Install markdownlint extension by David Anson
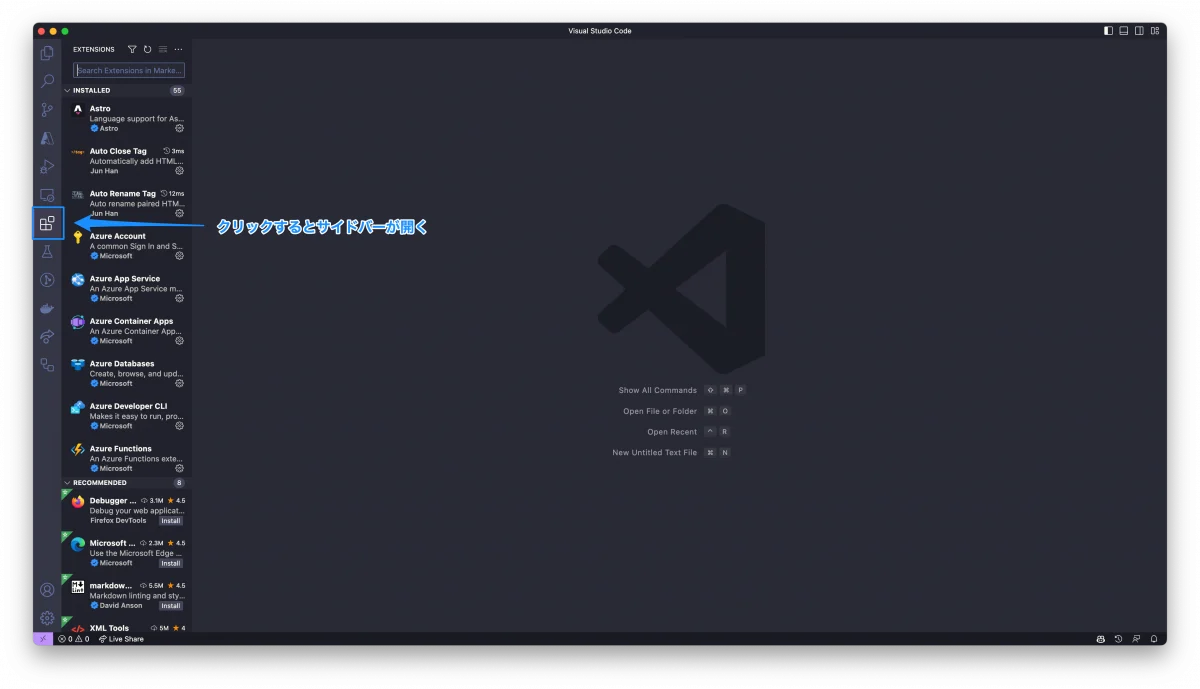The height and width of the screenshot is (689, 1200). 171,605
